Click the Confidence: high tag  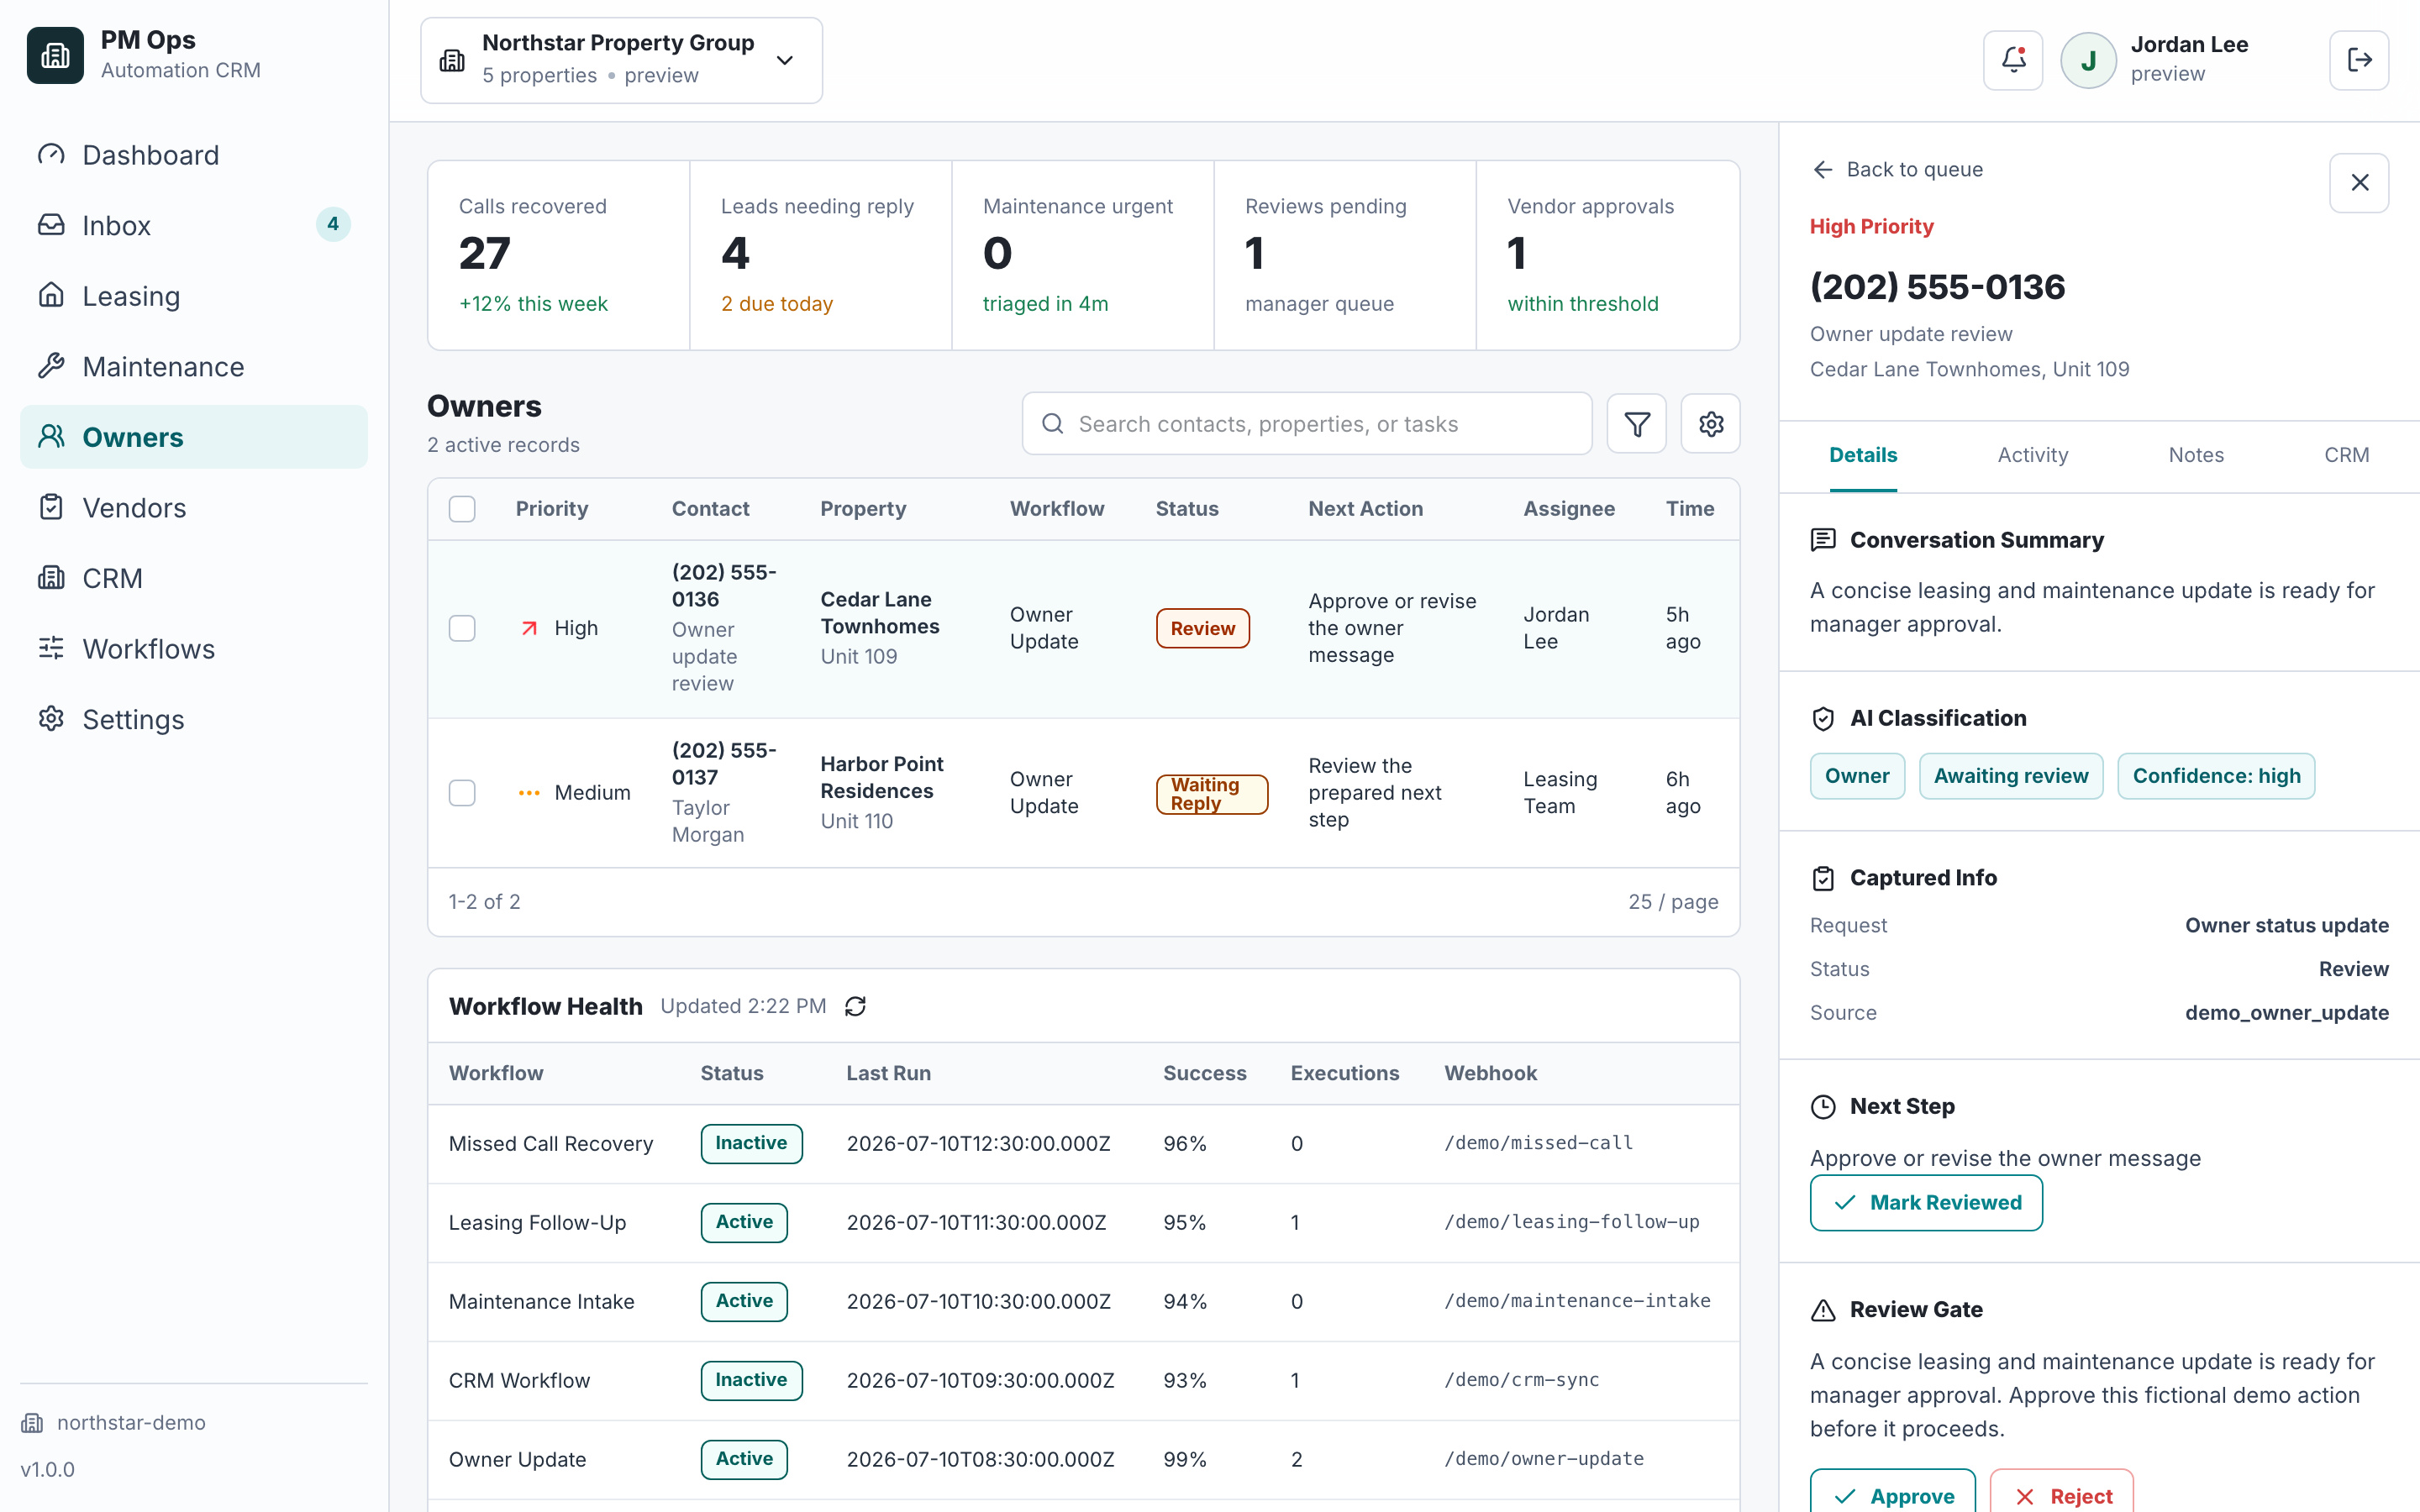[x=2216, y=776]
